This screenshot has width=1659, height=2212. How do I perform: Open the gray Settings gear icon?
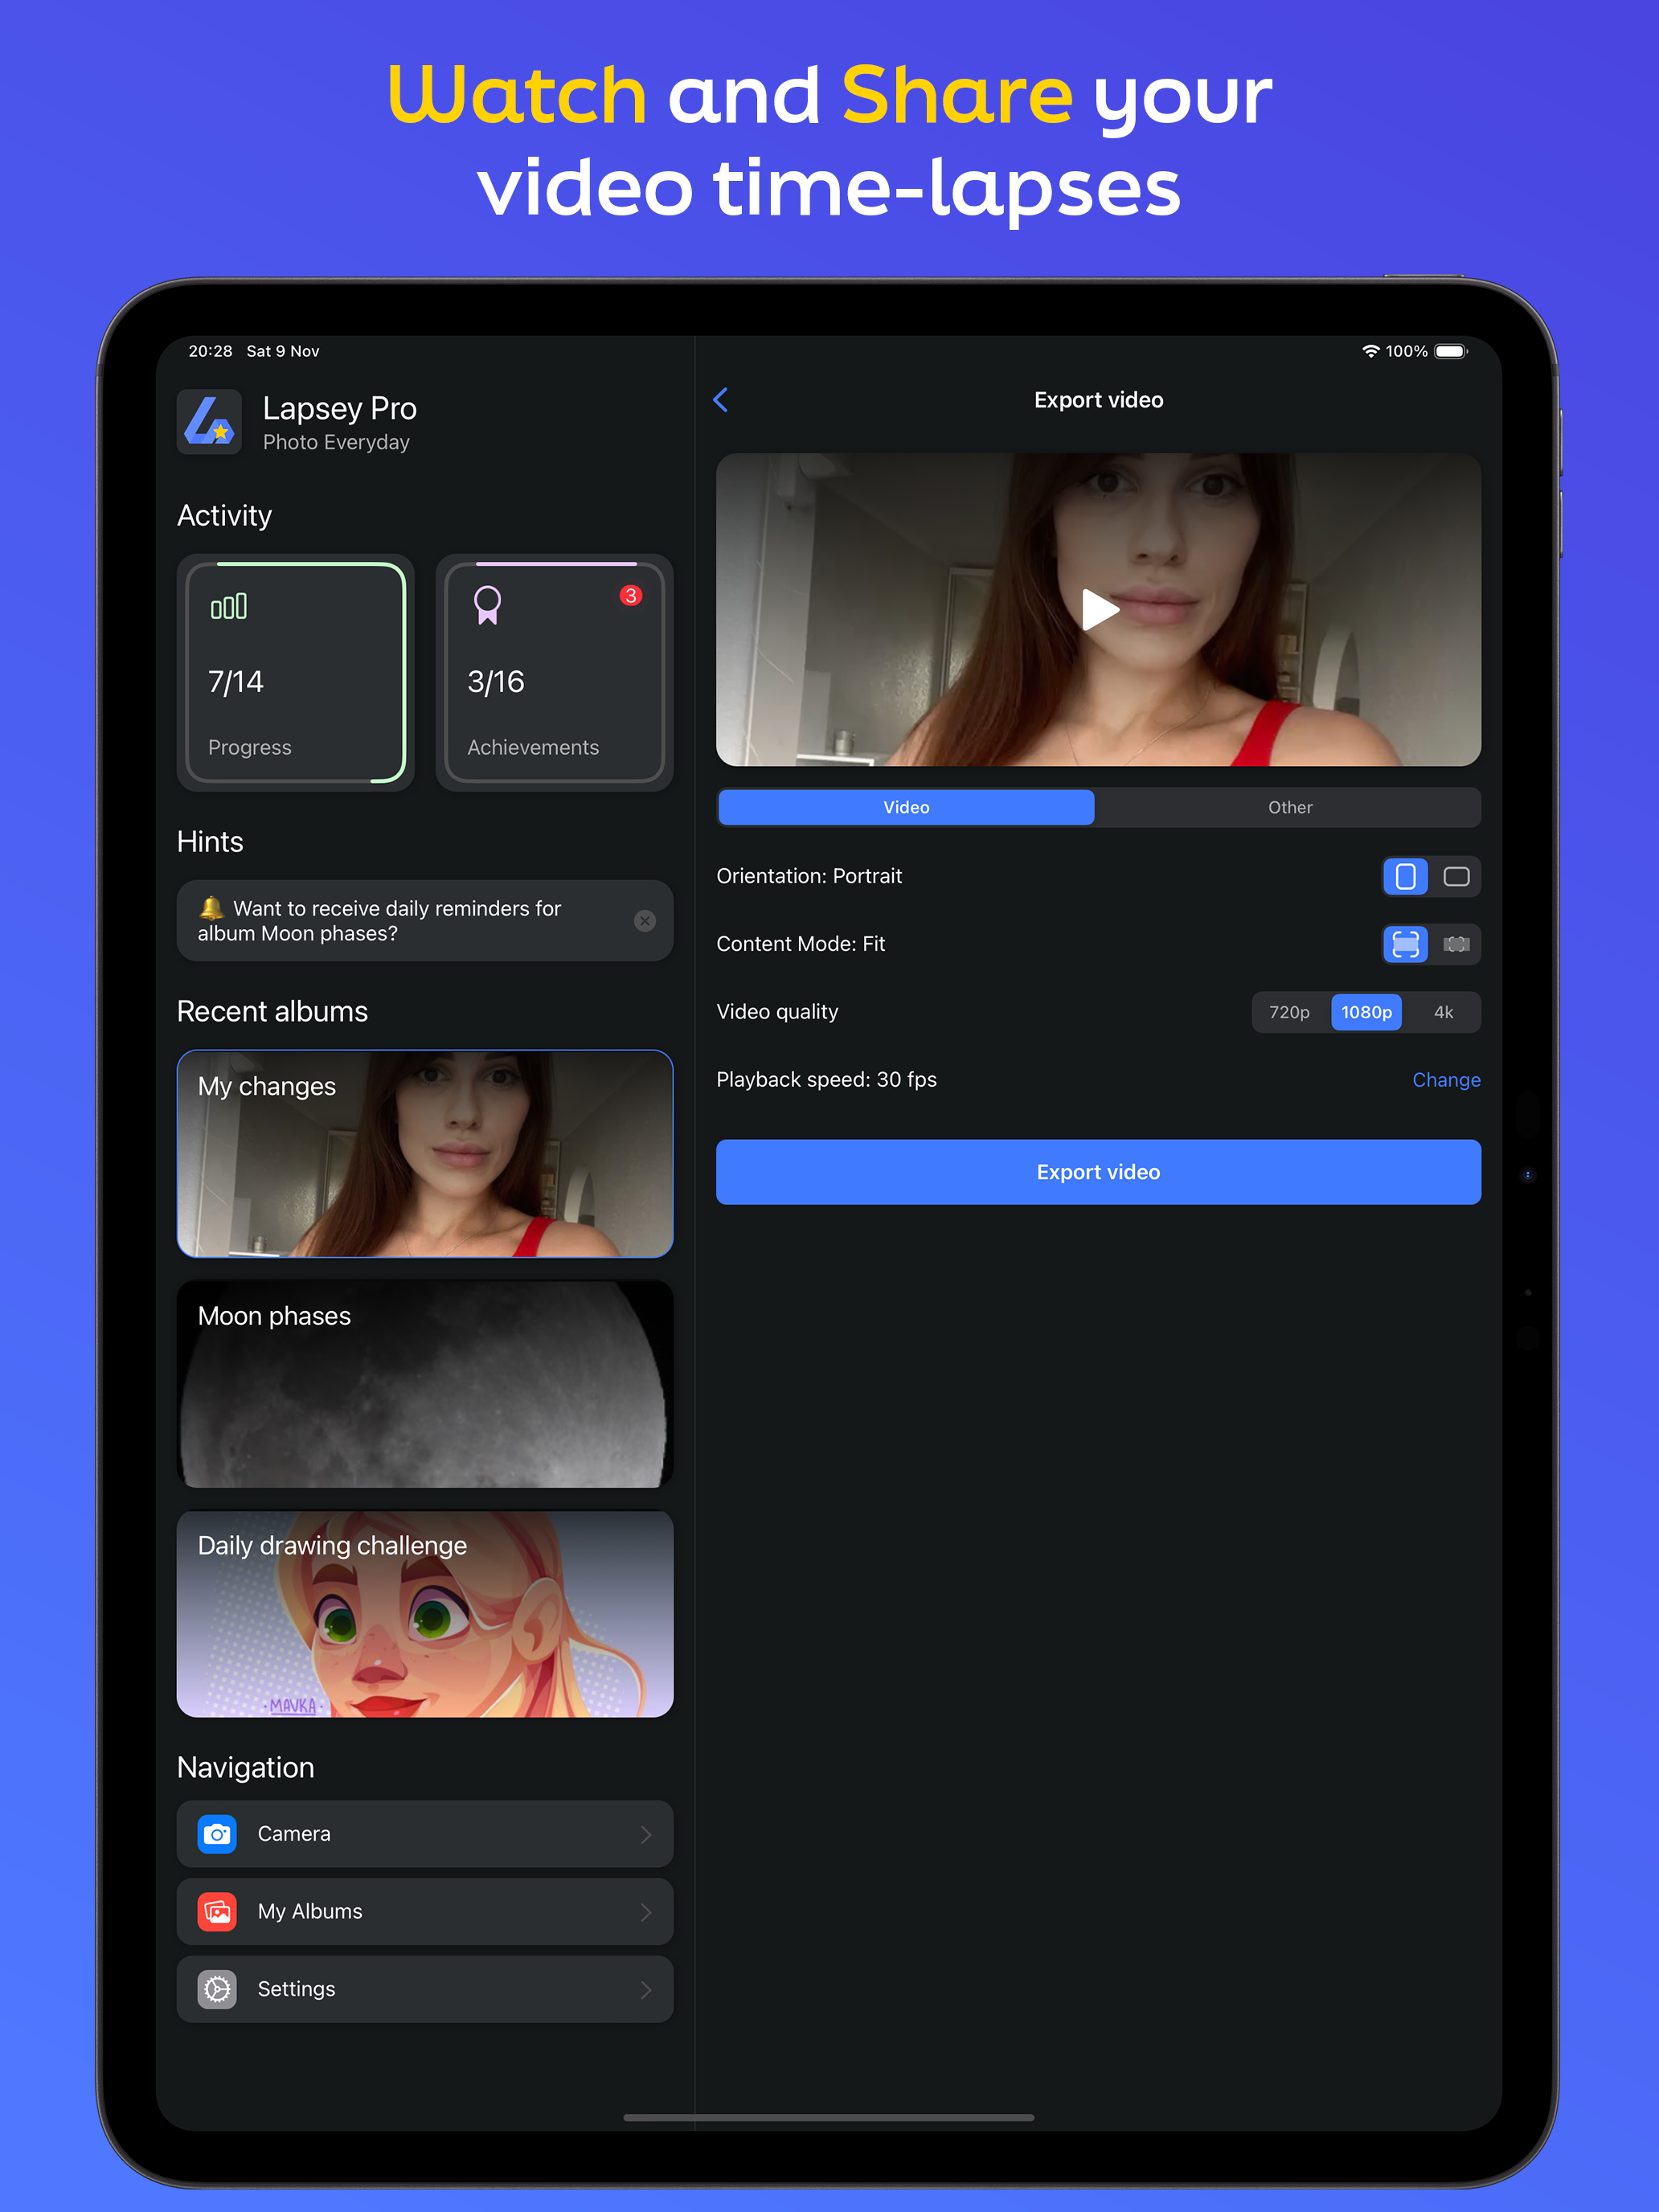217,1990
